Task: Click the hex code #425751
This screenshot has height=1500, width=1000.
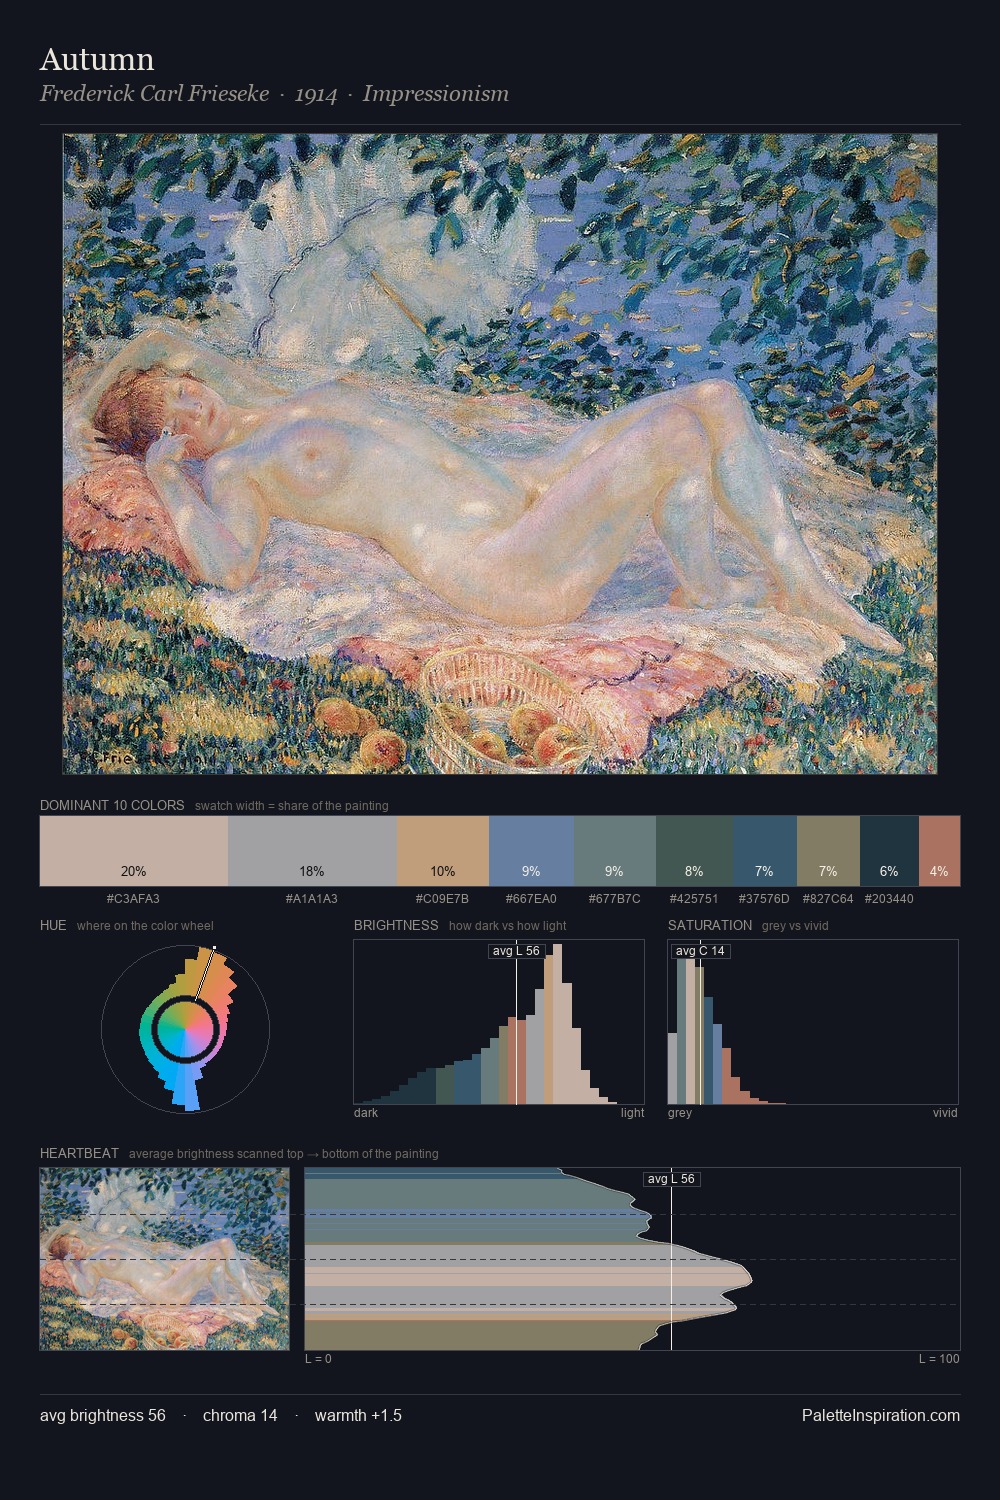Action: point(694,899)
